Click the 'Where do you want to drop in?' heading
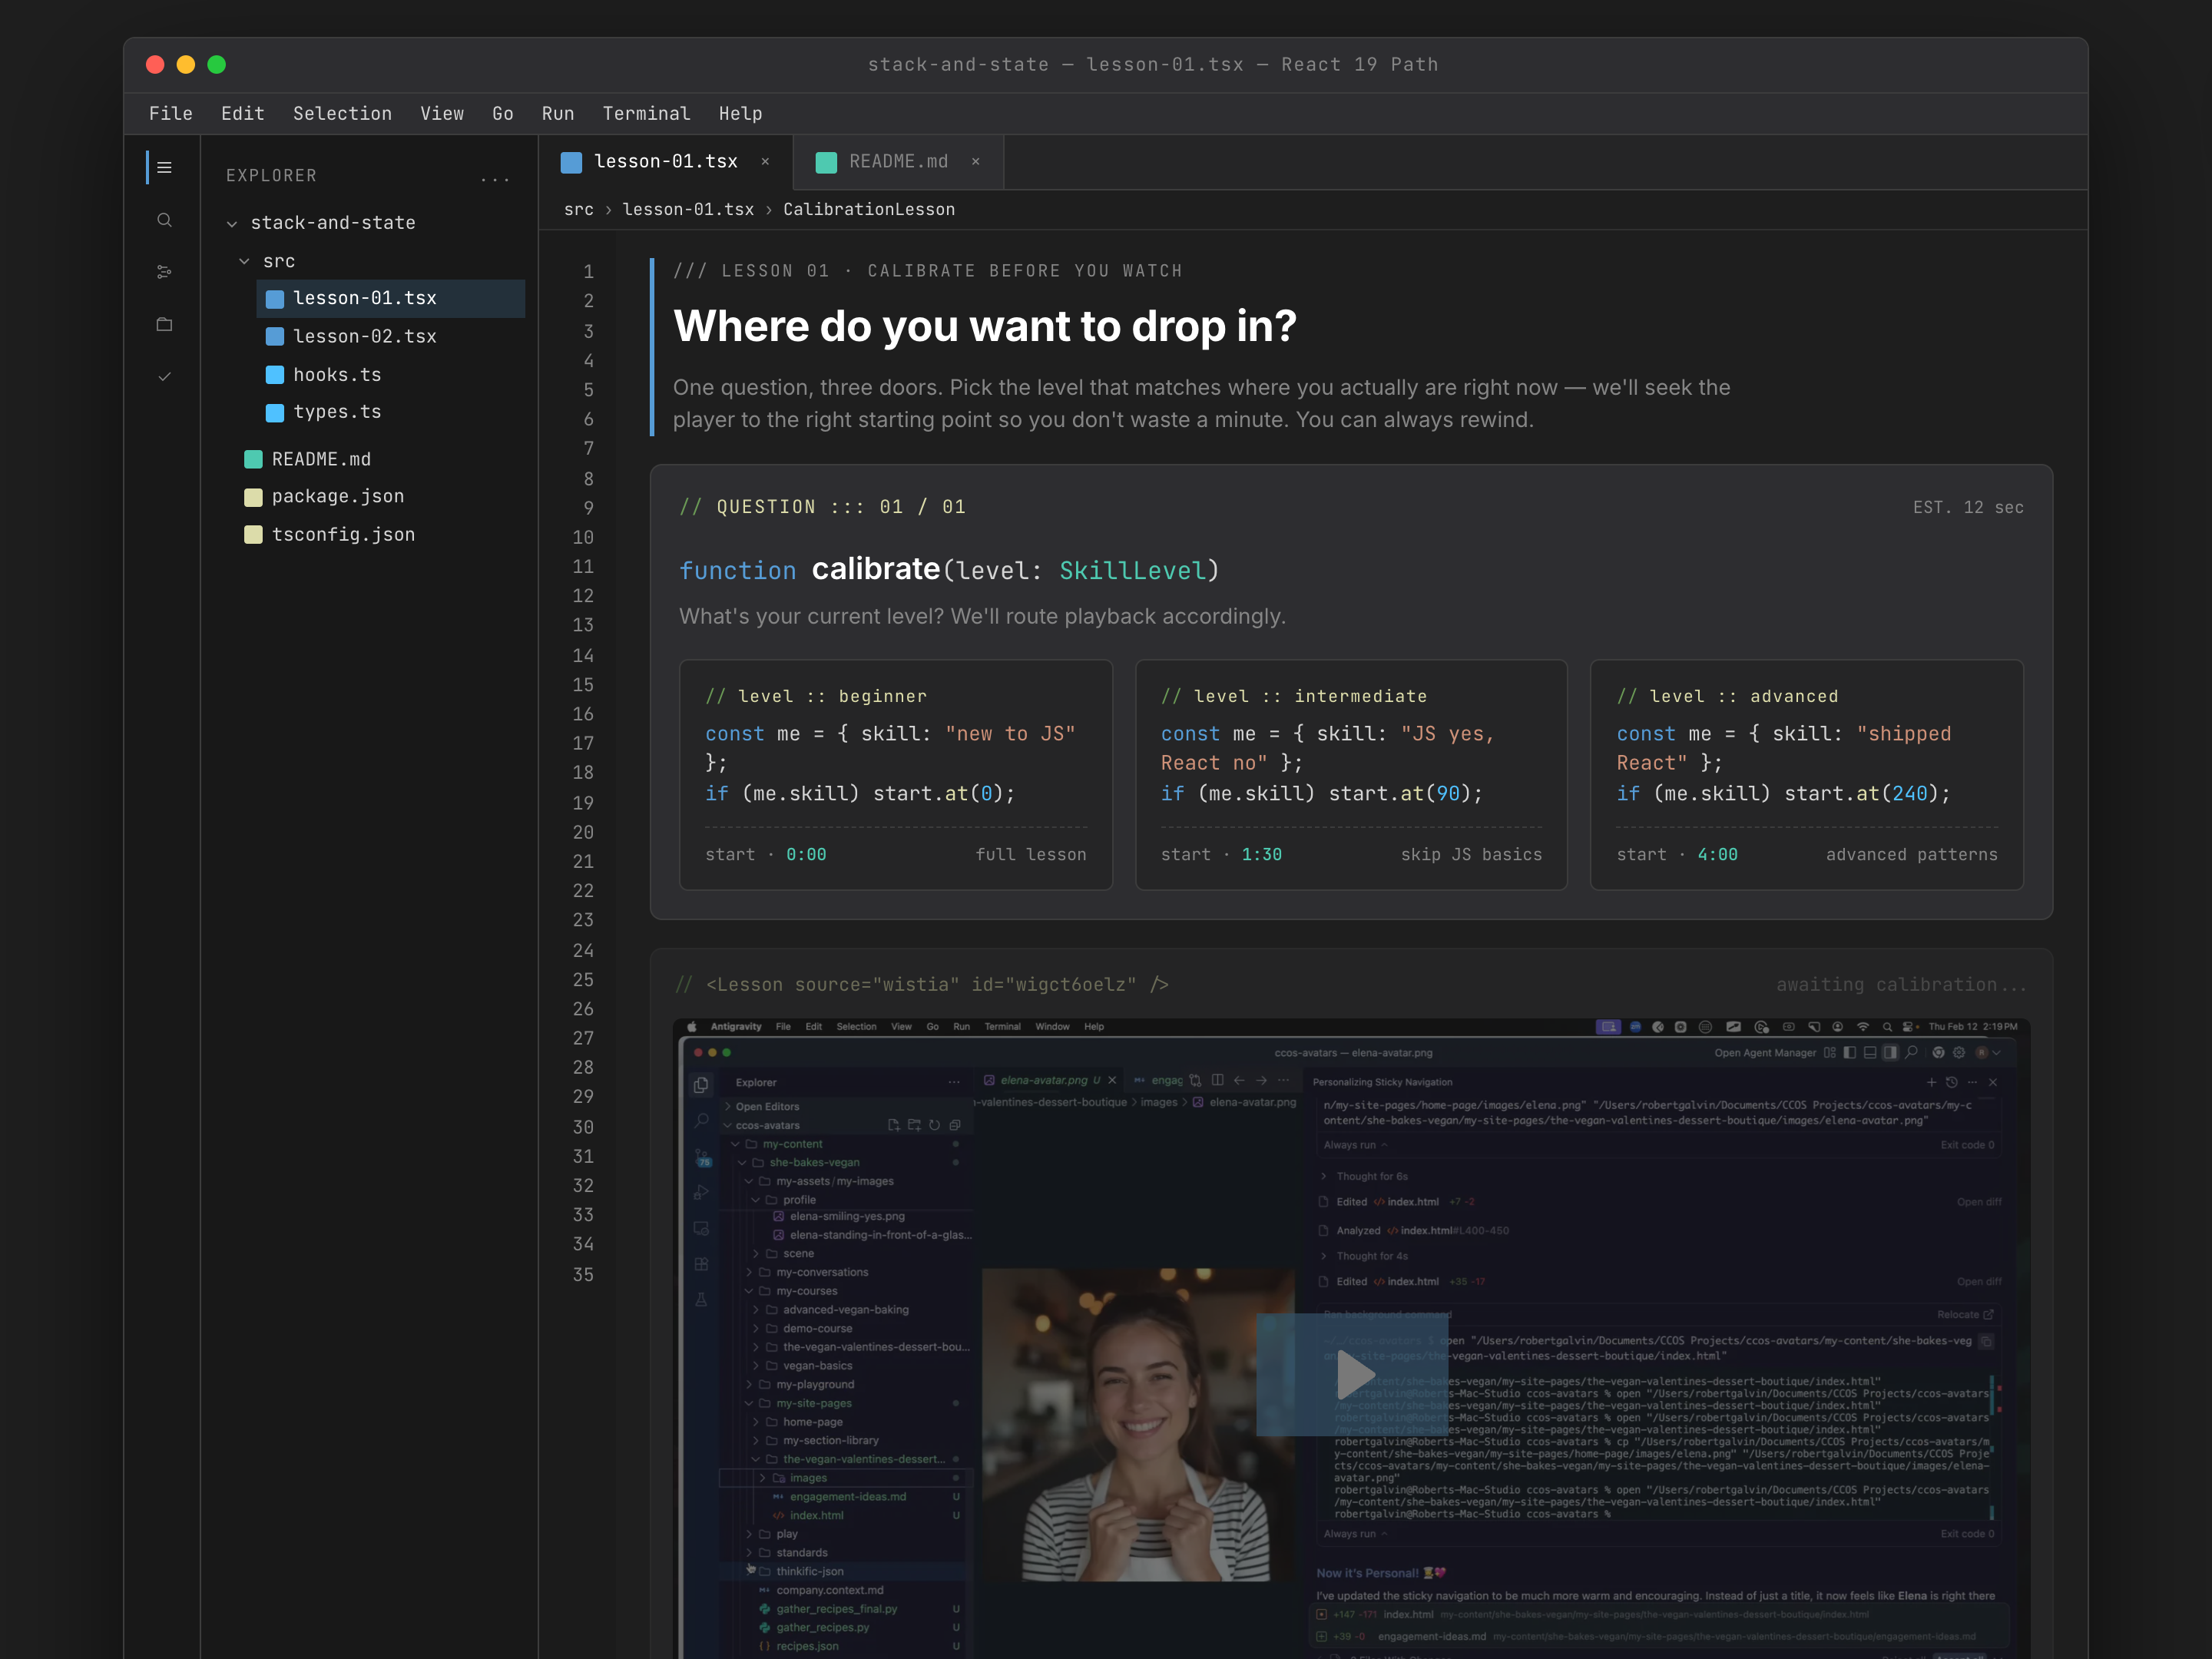This screenshot has width=2212, height=1659. tap(985, 327)
